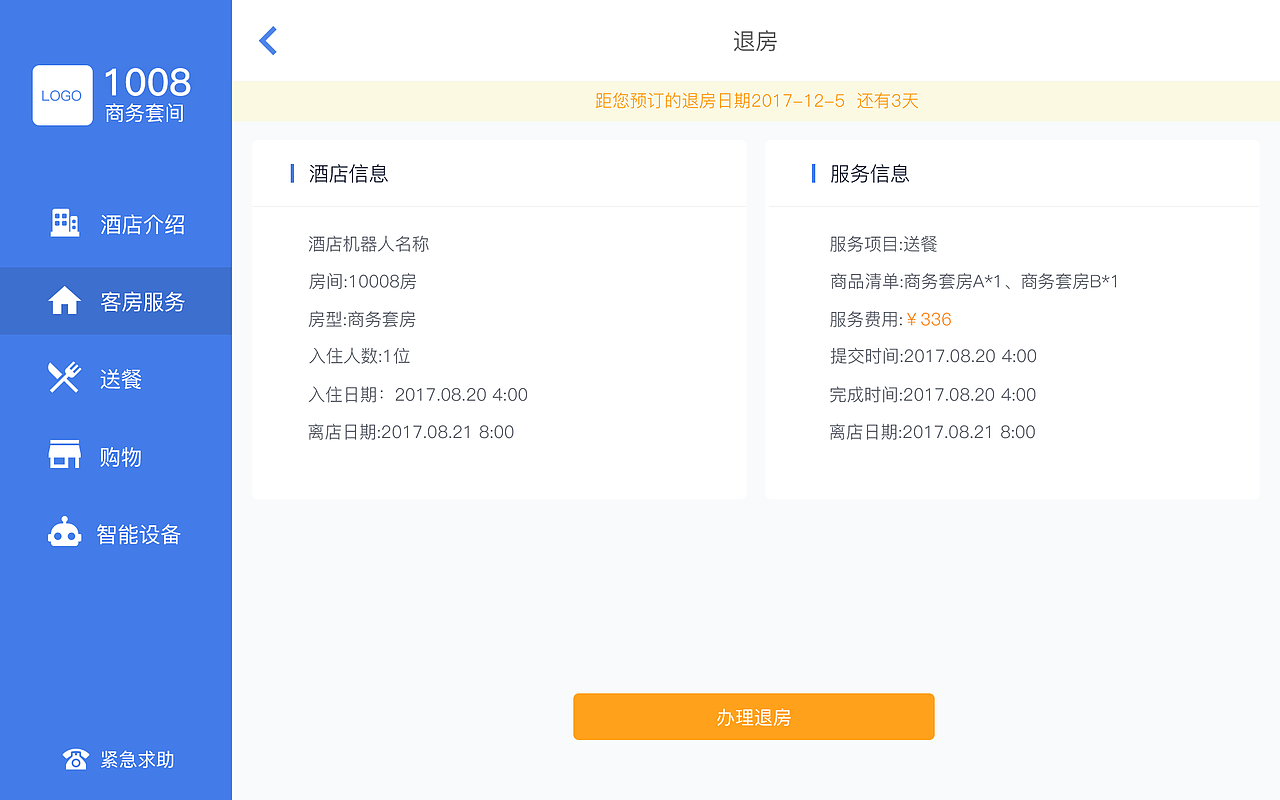The height and width of the screenshot is (800, 1280).
Task: Click the fork and knife icon
Action: [x=64, y=378]
